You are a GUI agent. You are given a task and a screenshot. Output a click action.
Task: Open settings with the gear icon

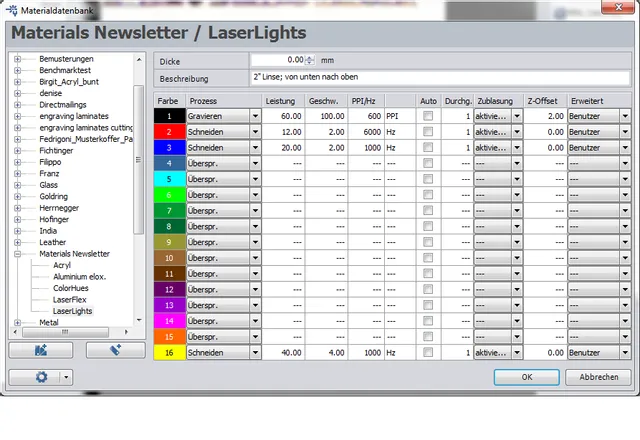(x=42, y=377)
